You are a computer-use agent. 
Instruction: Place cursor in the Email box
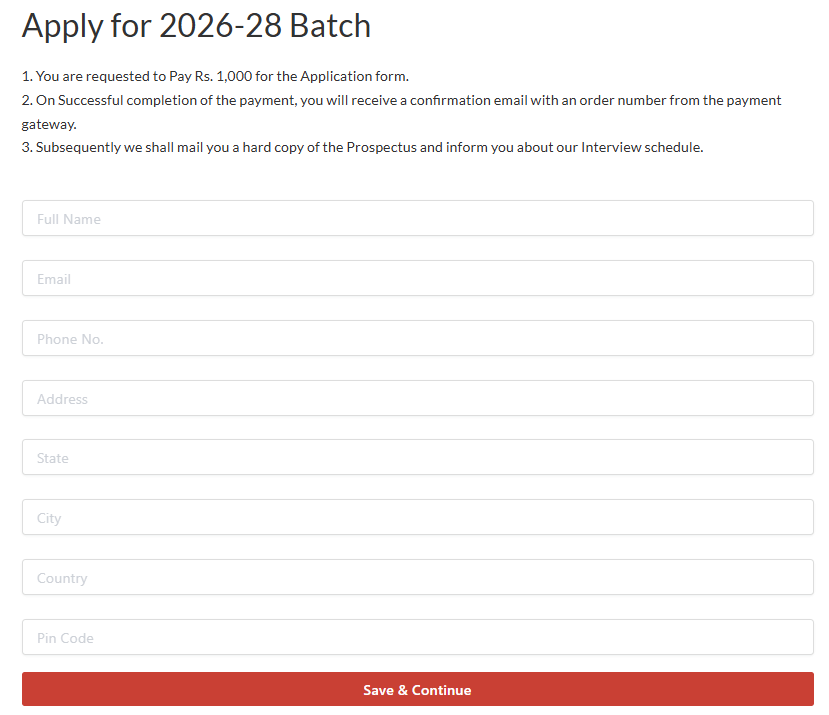417,278
